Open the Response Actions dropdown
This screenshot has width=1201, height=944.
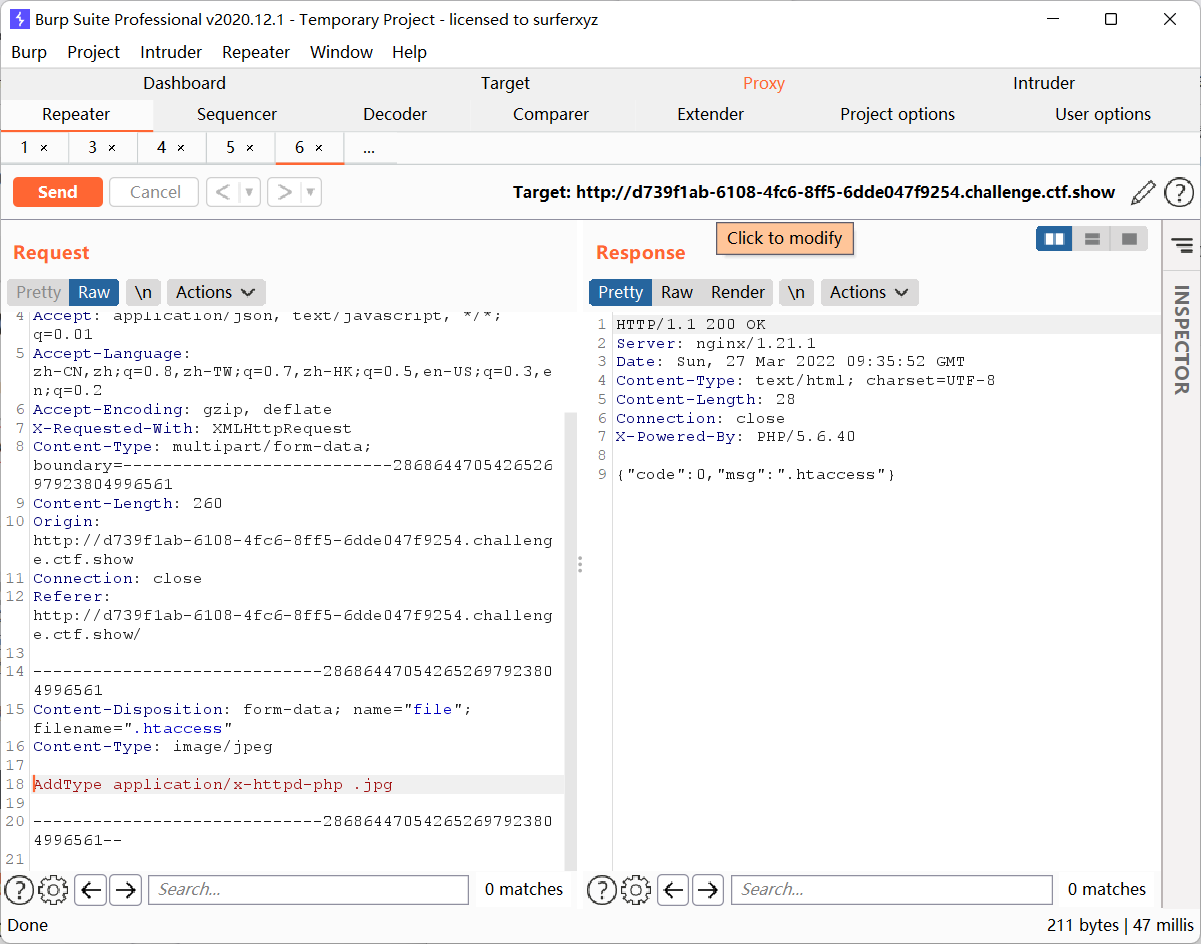pyautogui.click(x=869, y=292)
